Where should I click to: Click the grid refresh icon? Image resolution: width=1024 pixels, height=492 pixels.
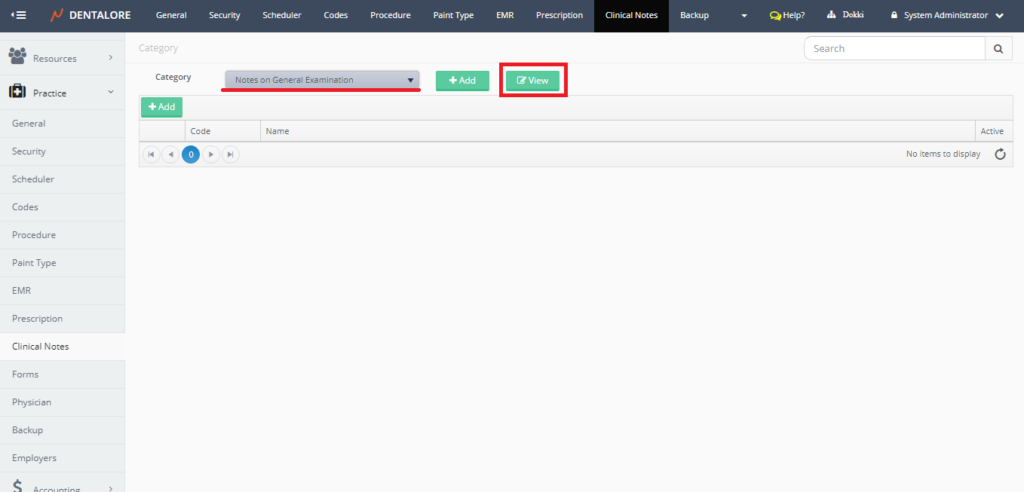click(1000, 154)
